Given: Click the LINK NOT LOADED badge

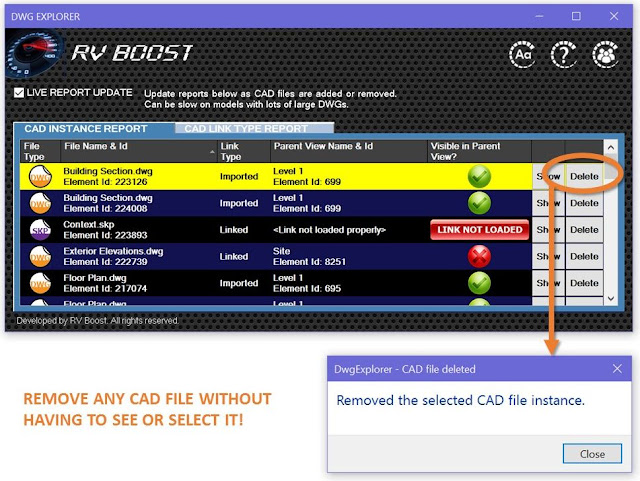Looking at the screenshot, I should [480, 230].
